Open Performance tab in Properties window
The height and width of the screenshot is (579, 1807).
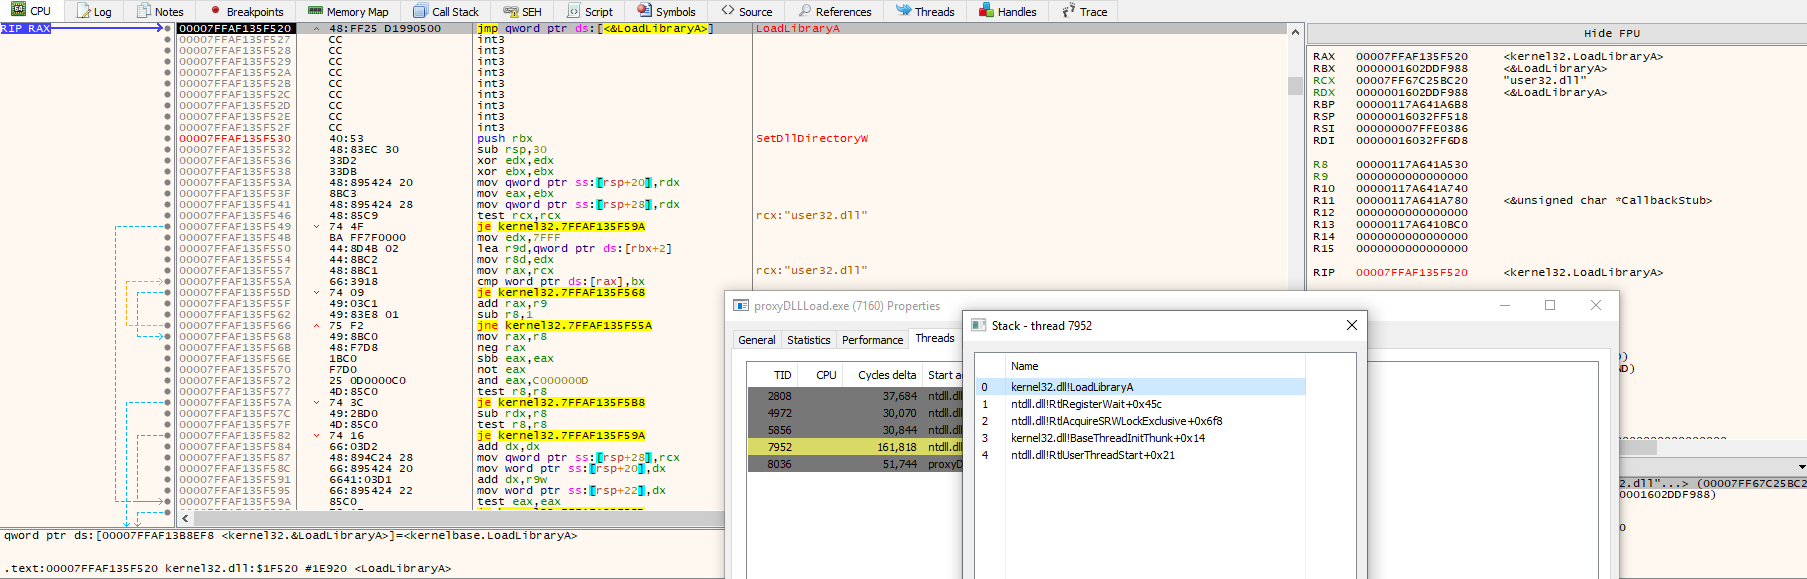872,340
